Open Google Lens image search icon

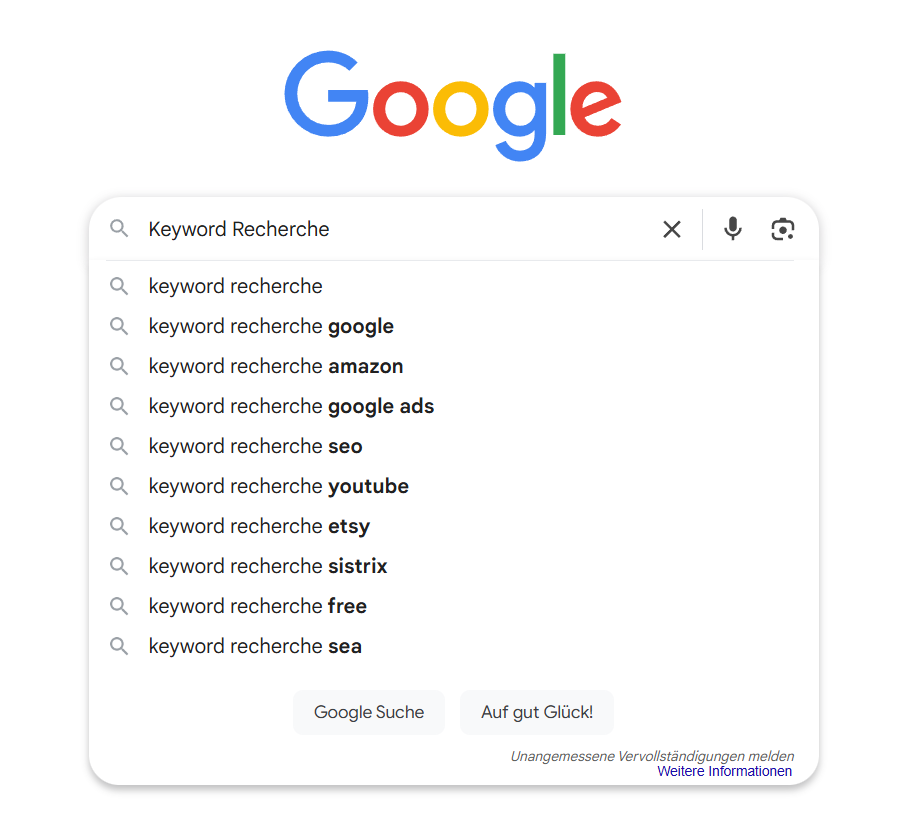(x=783, y=229)
